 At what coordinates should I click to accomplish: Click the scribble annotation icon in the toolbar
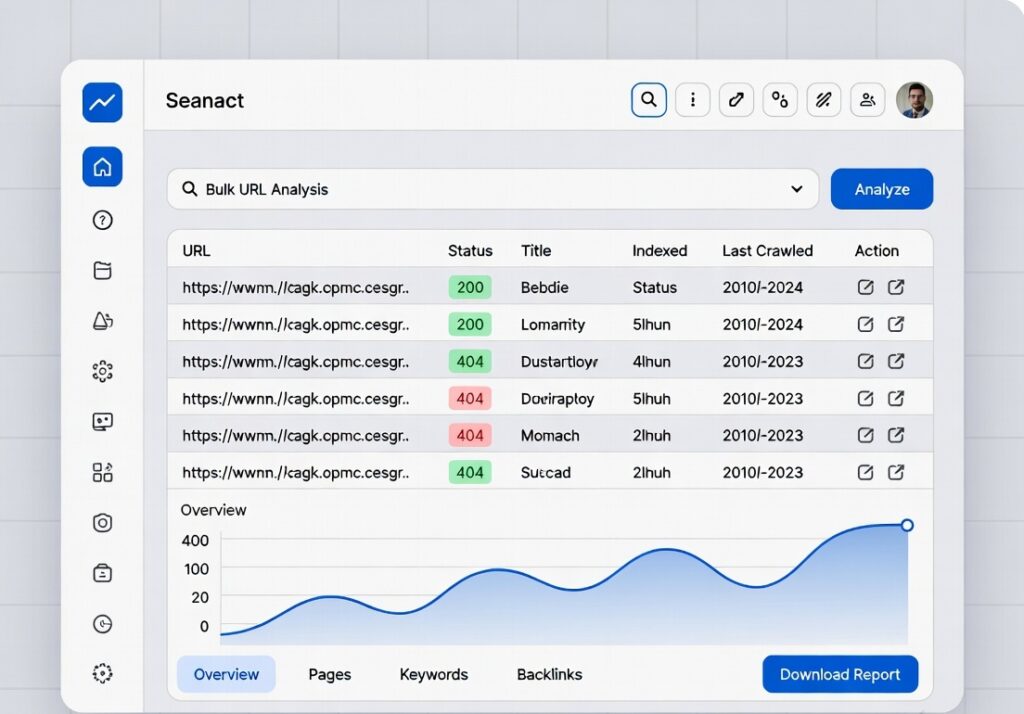pyautogui.click(x=823, y=99)
